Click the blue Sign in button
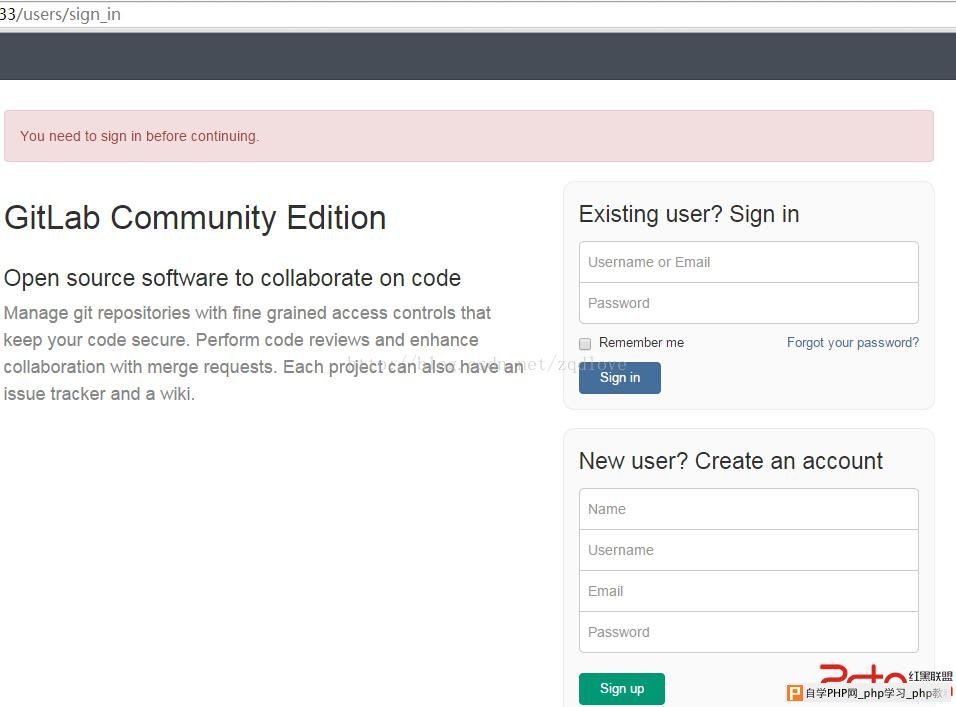Image resolution: width=956 pixels, height=707 pixels. (x=619, y=378)
